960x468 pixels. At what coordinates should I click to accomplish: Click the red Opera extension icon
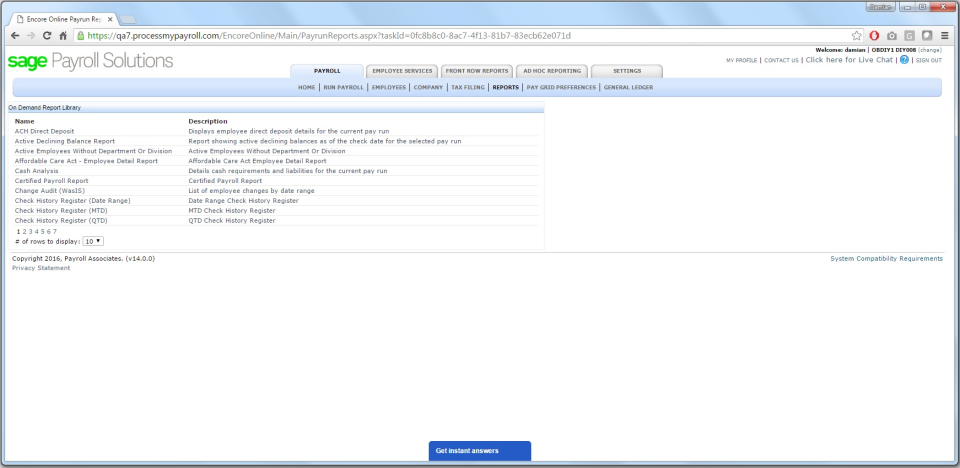(x=875, y=35)
